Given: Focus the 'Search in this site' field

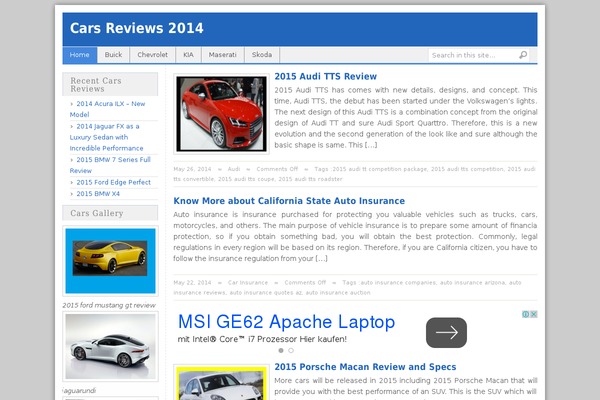Looking at the screenshot, I should [x=473, y=55].
